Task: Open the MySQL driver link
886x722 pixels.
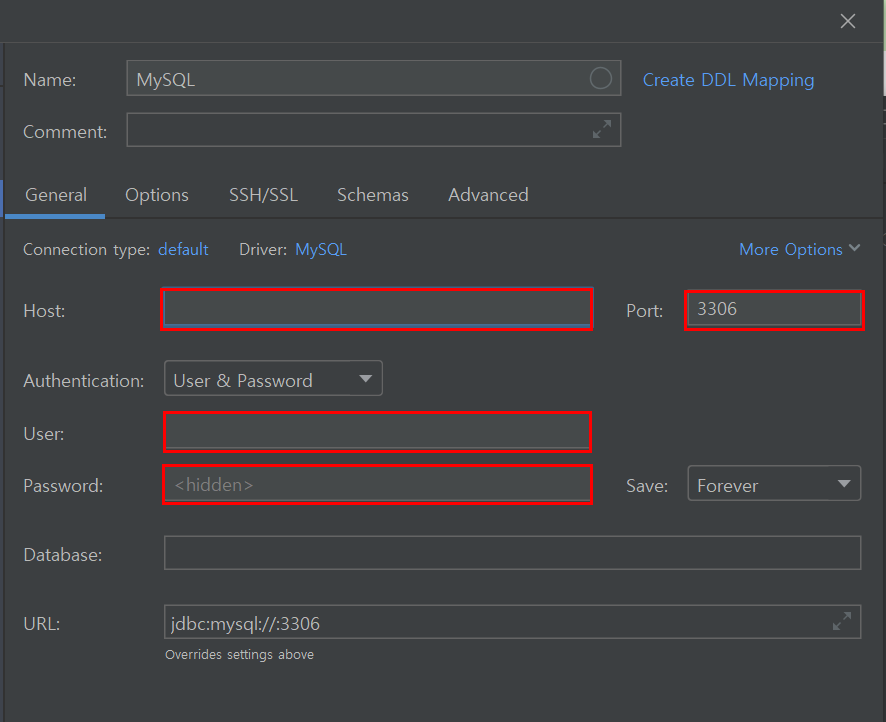Action: (x=321, y=249)
